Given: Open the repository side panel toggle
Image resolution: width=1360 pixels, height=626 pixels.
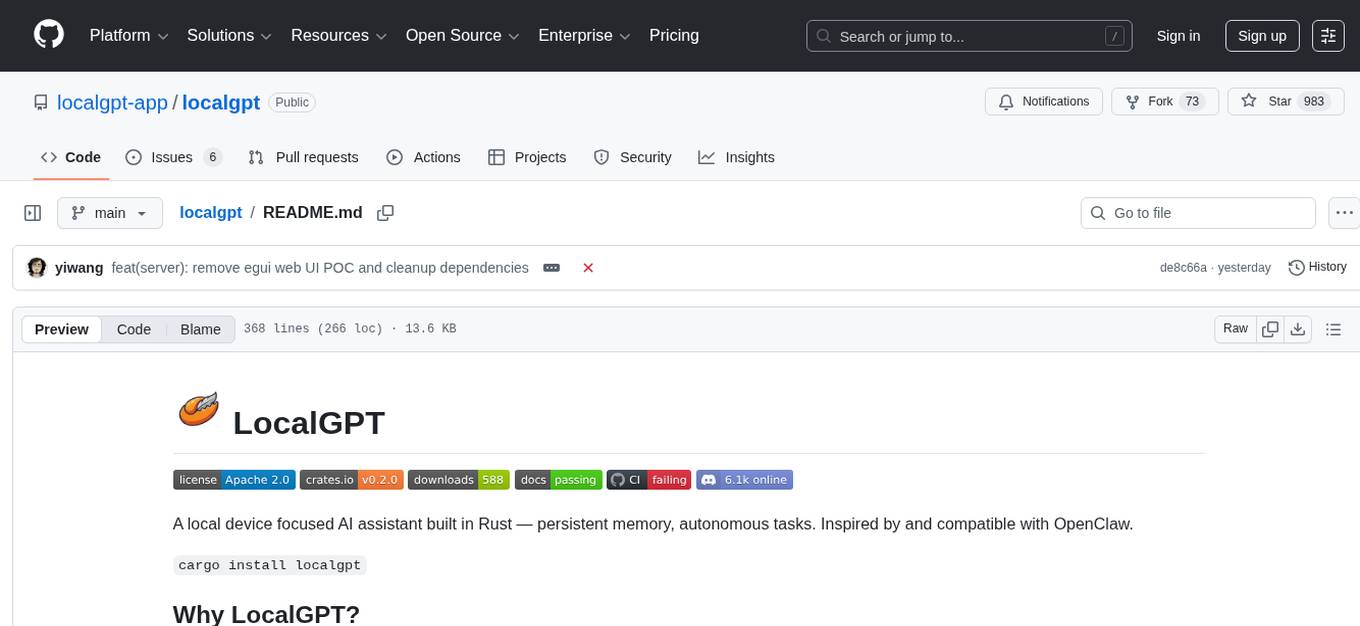Looking at the screenshot, I should click(32, 212).
